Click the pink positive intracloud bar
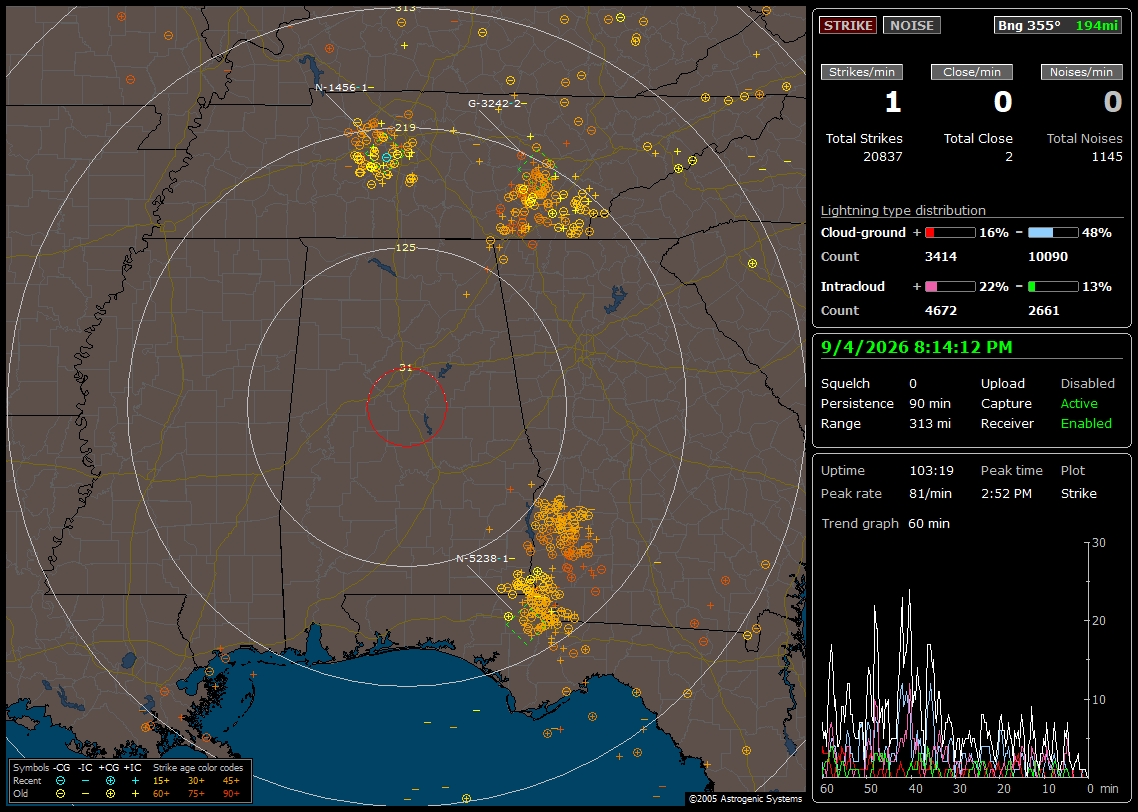Image resolution: width=1138 pixels, height=812 pixels. click(950, 287)
